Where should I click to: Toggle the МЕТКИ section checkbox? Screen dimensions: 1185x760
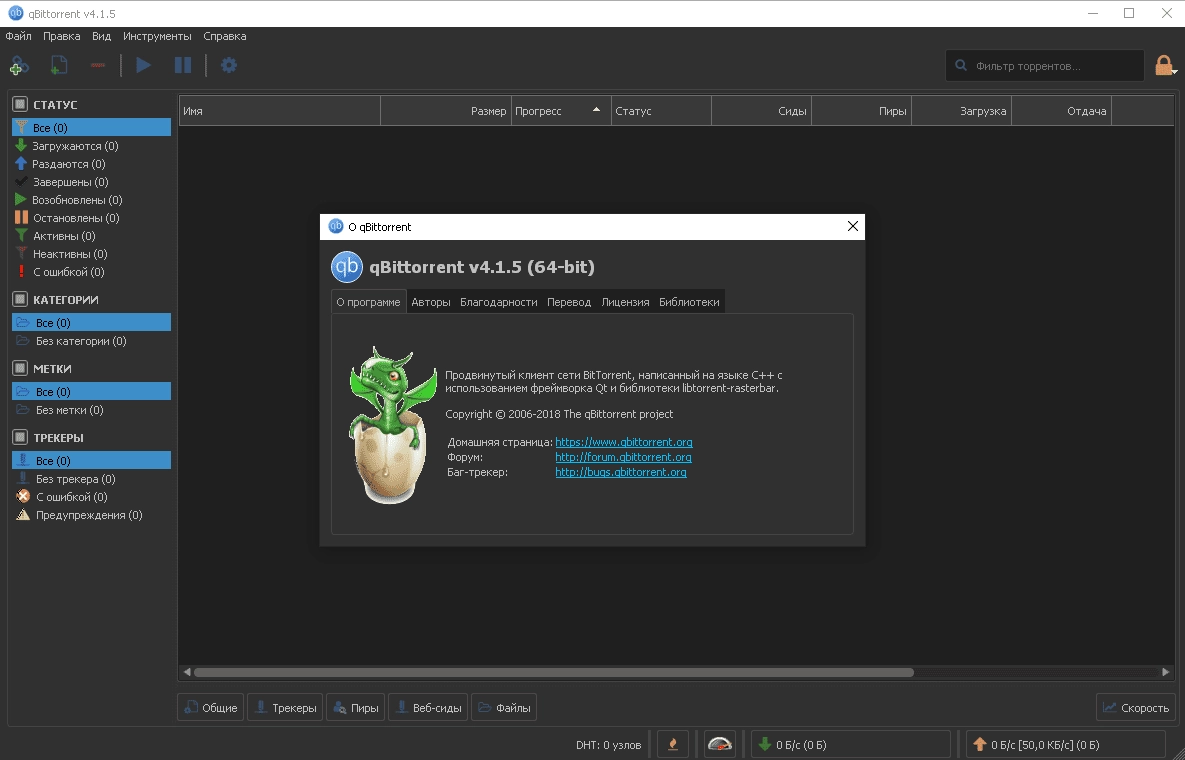pos(20,369)
